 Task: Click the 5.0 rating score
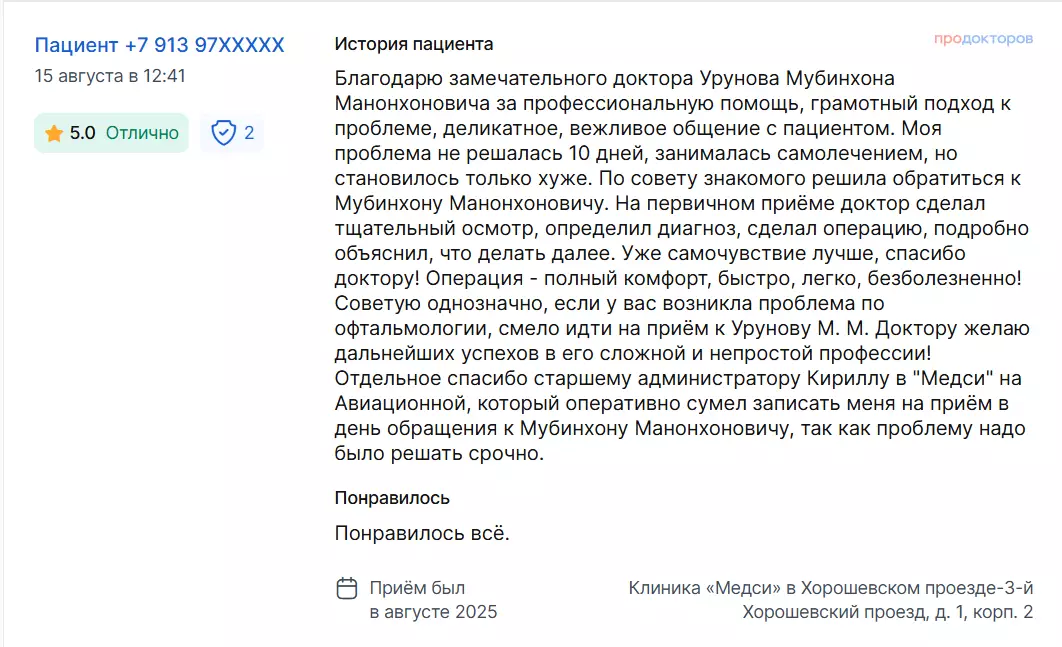(82, 133)
